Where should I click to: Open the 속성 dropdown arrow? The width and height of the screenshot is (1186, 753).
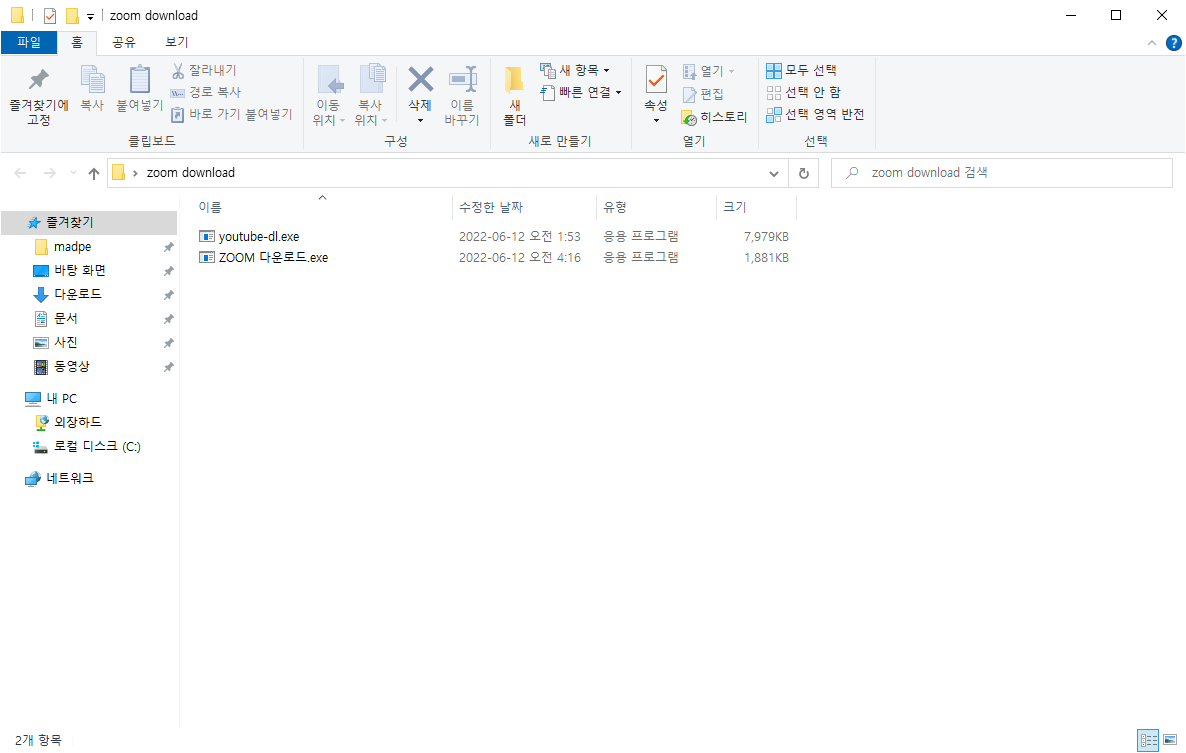click(657, 121)
